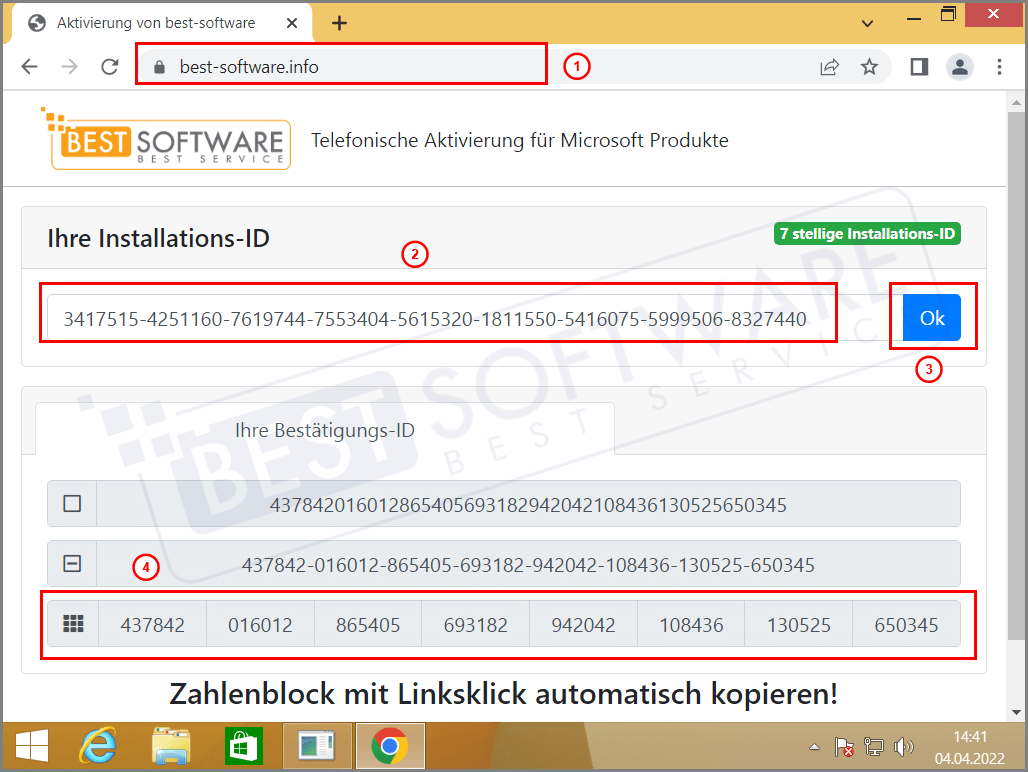1028x772 pixels.
Task: Open the Windows Store from the taskbar
Action: (243, 745)
